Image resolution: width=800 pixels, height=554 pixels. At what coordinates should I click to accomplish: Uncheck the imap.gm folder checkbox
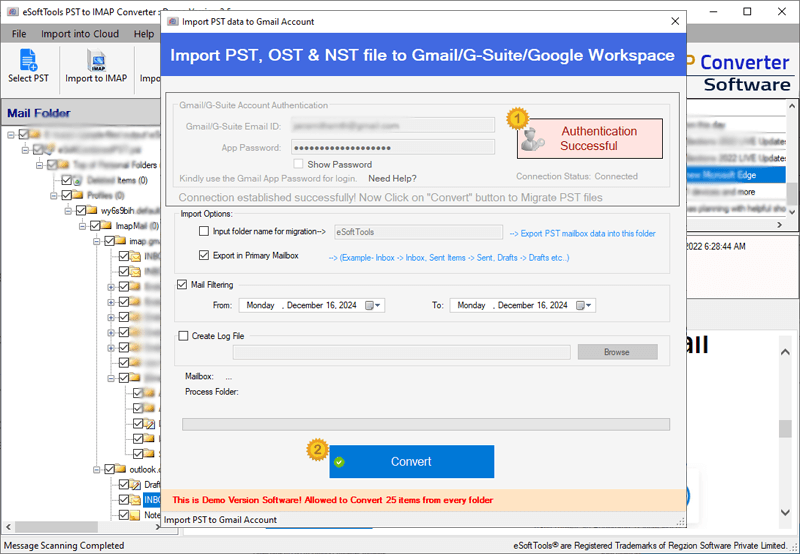click(x=109, y=241)
